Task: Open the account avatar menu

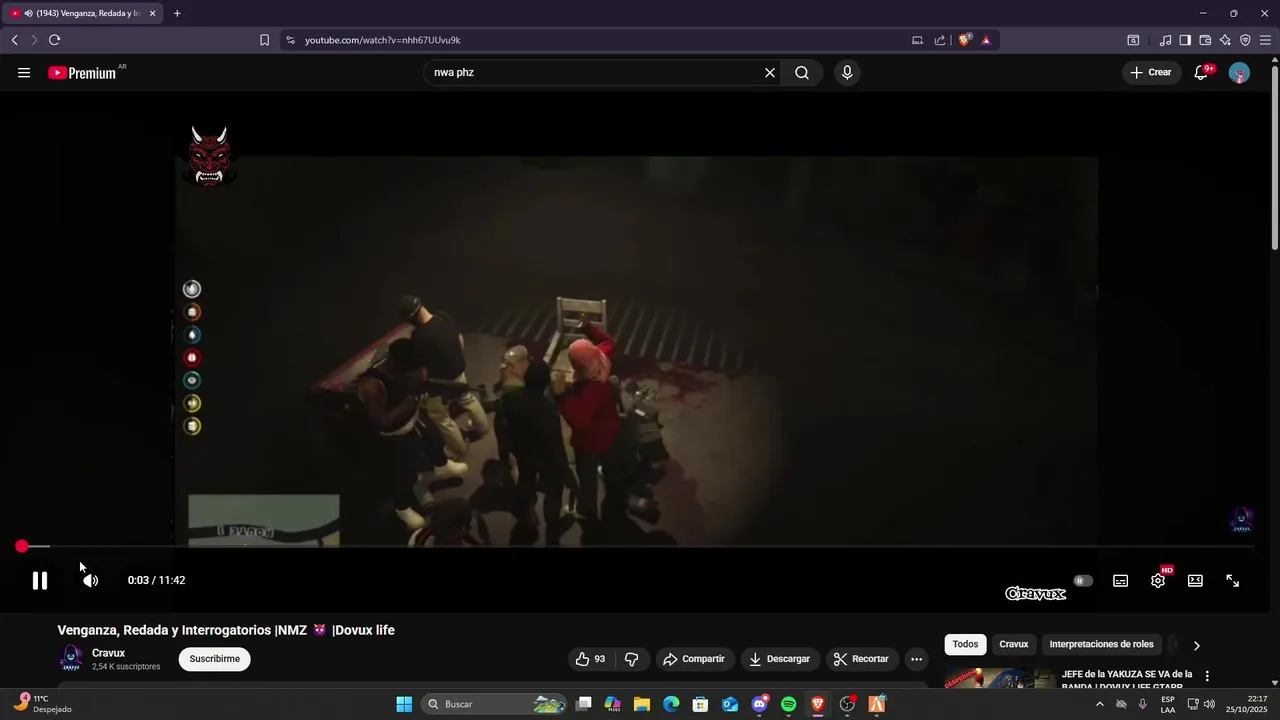Action: pyautogui.click(x=1239, y=73)
